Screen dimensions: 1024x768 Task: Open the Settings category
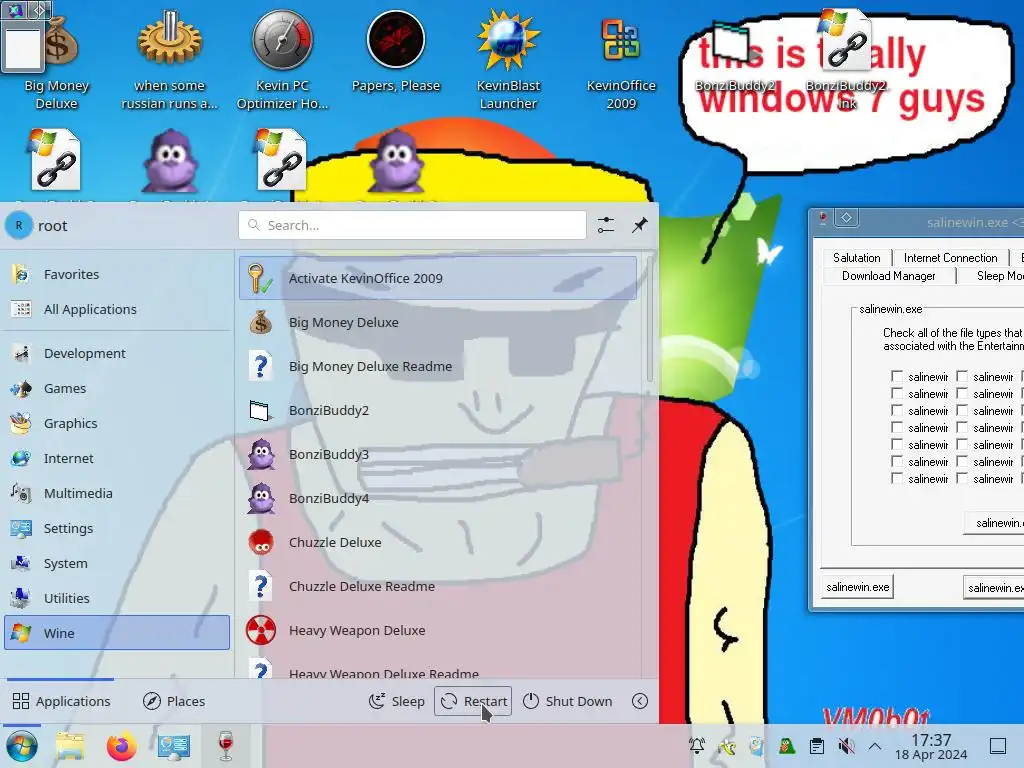coord(117,528)
